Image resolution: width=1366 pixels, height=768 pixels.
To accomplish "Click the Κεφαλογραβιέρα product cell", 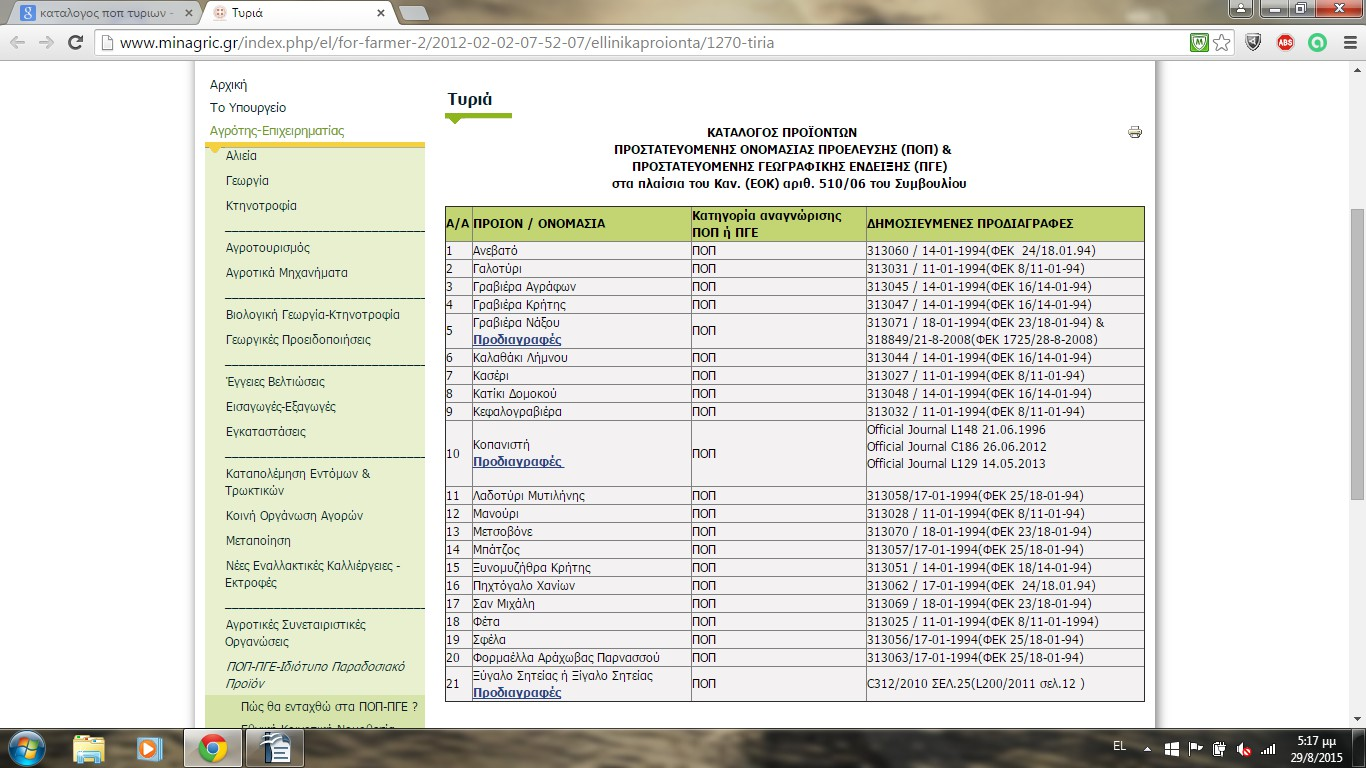I will (x=581, y=411).
